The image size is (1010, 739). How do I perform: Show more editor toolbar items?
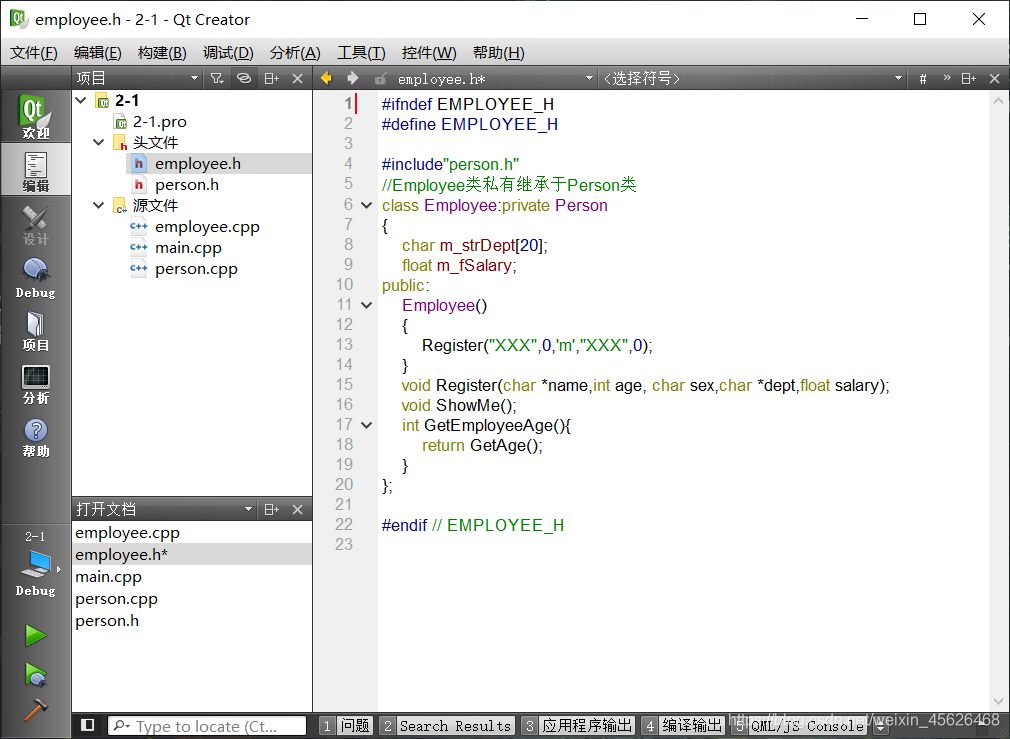click(947, 78)
